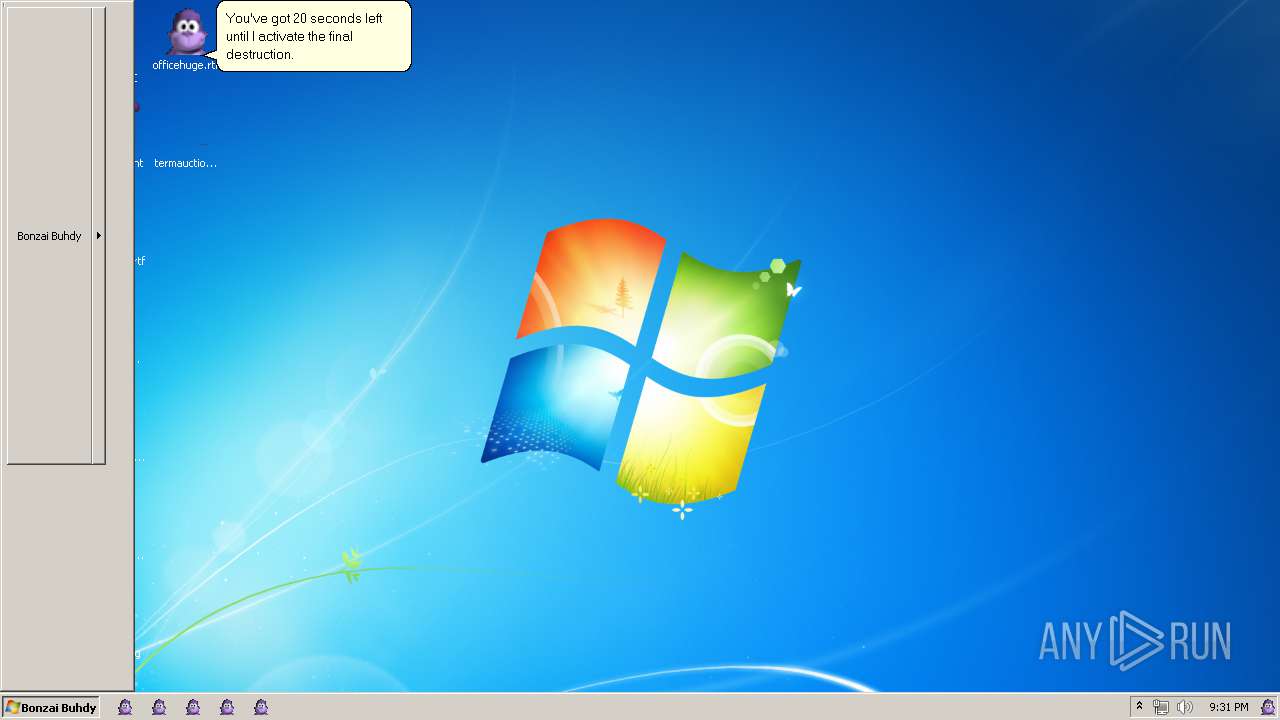1280x720 pixels.
Task: Expand the Bonzai Buhdy submenu arrow
Action: (98, 236)
